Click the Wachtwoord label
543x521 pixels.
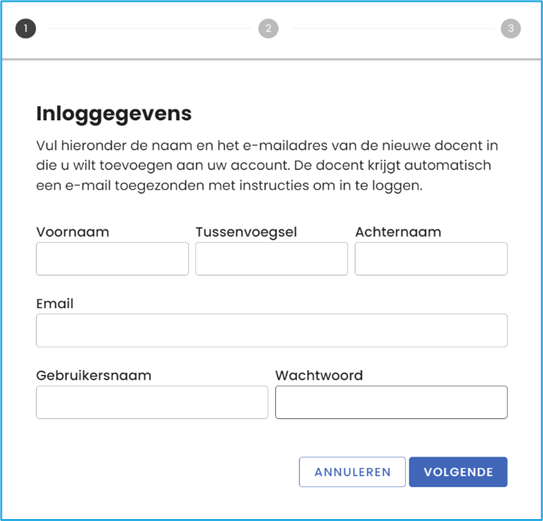click(x=319, y=375)
